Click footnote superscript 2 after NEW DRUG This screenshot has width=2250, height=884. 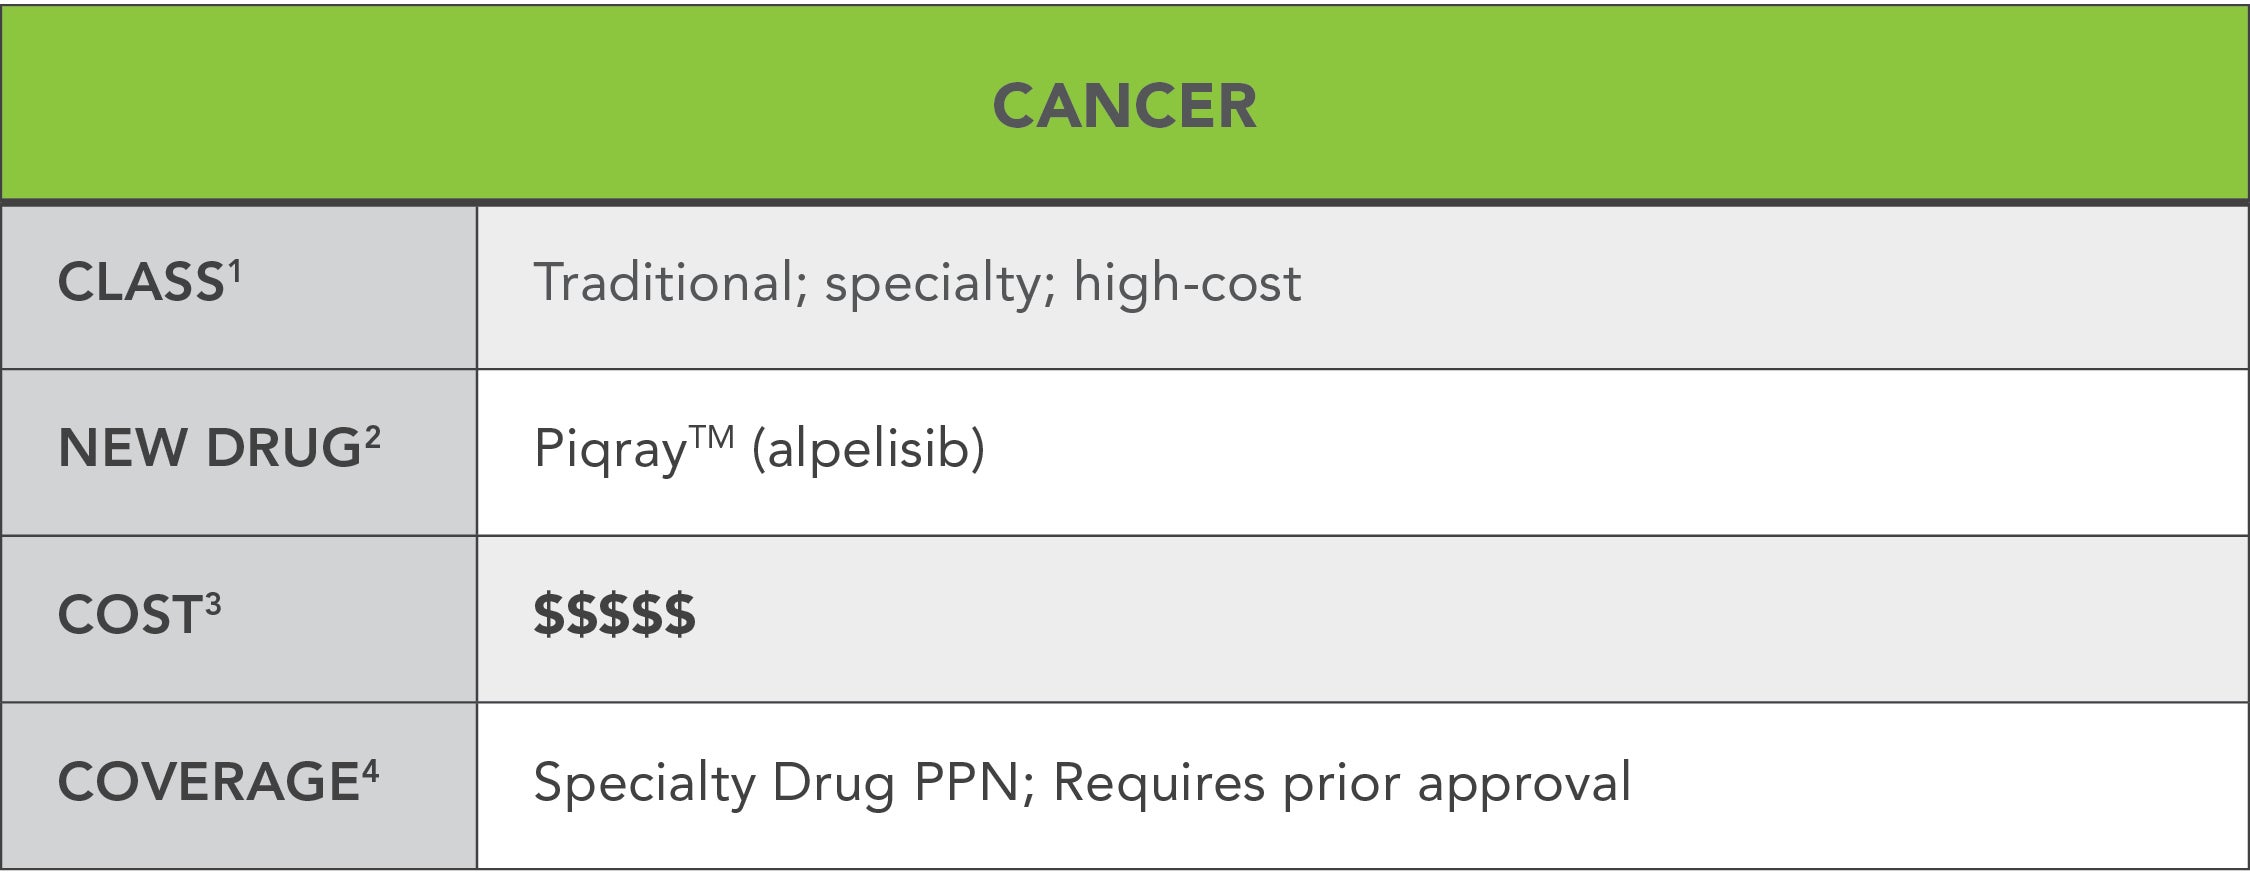[x=372, y=437]
